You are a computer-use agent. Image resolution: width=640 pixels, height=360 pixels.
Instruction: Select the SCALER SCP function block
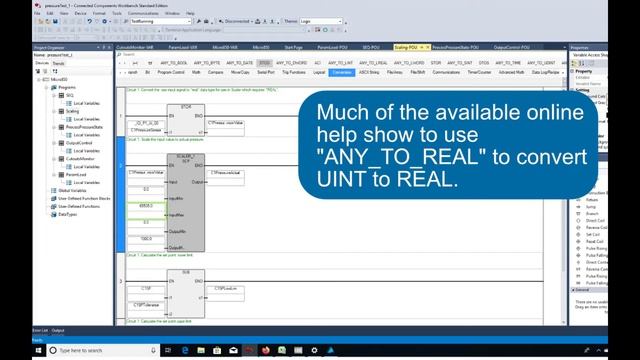pos(186,202)
